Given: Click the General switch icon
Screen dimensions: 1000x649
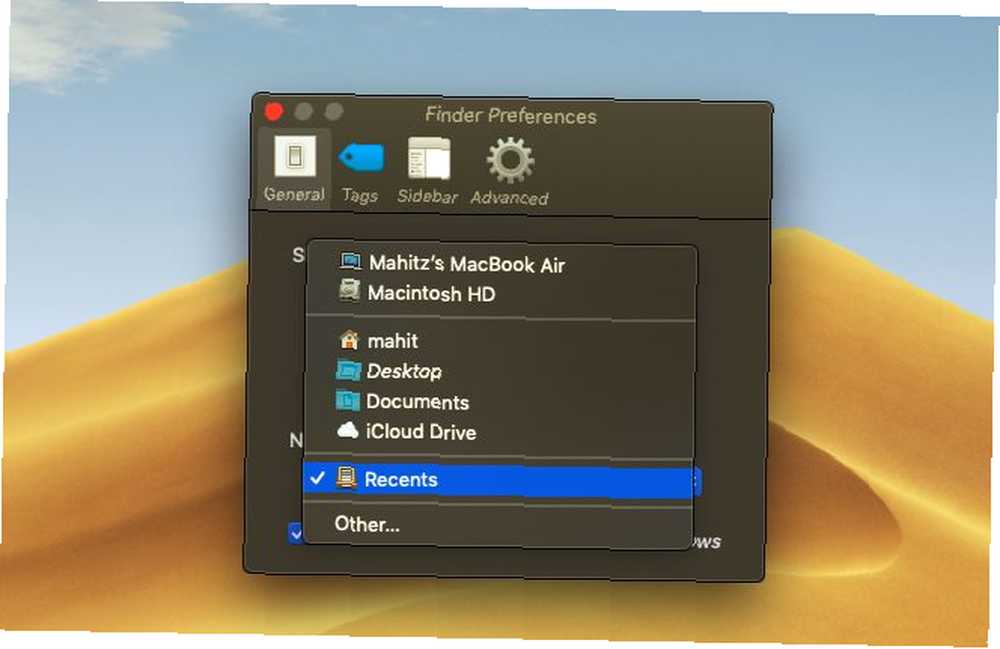Looking at the screenshot, I should (x=295, y=156).
